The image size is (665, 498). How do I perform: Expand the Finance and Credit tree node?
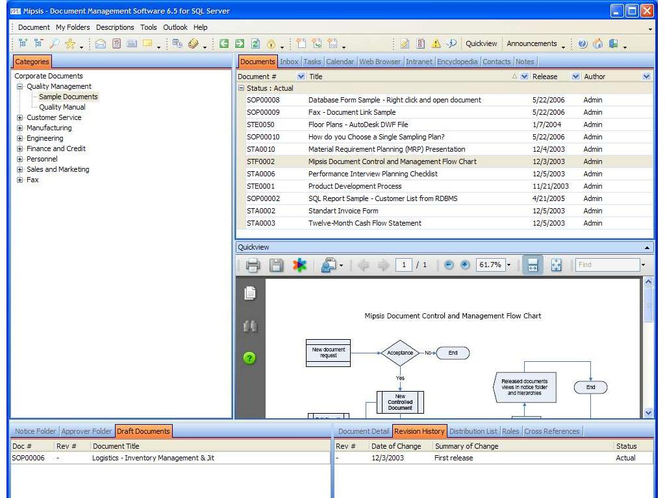click(20, 148)
